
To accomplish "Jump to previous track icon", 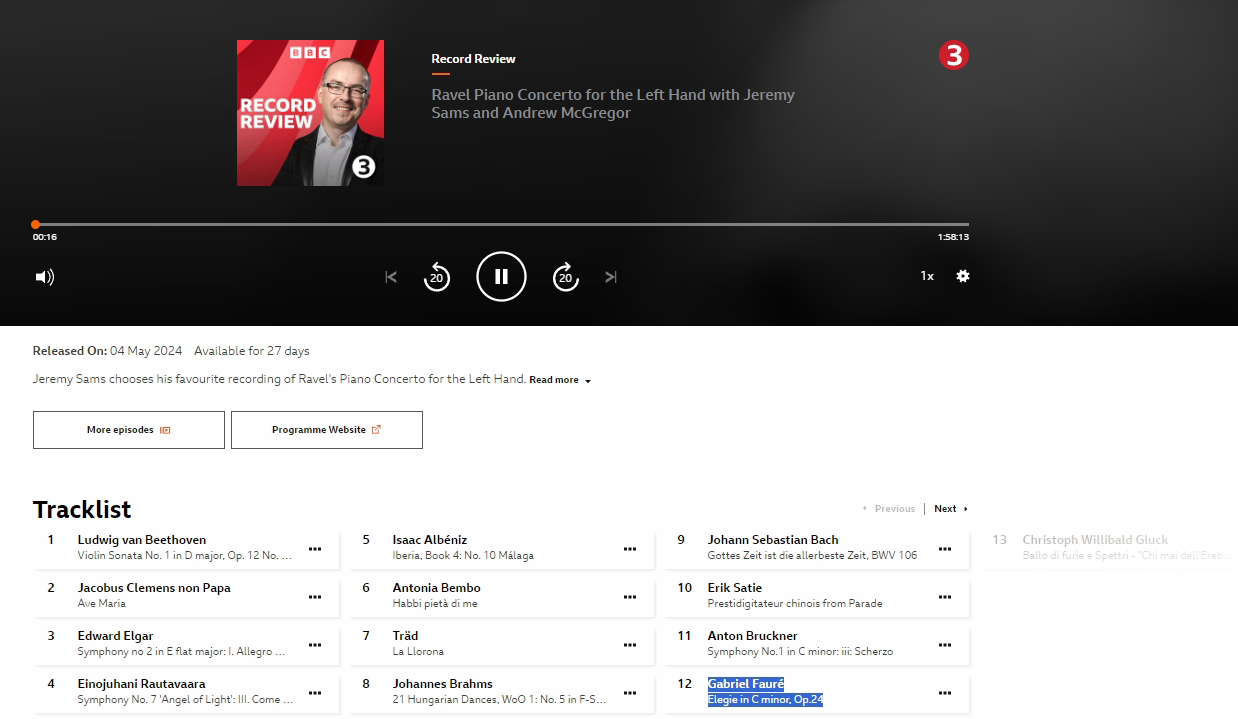I will click(391, 277).
